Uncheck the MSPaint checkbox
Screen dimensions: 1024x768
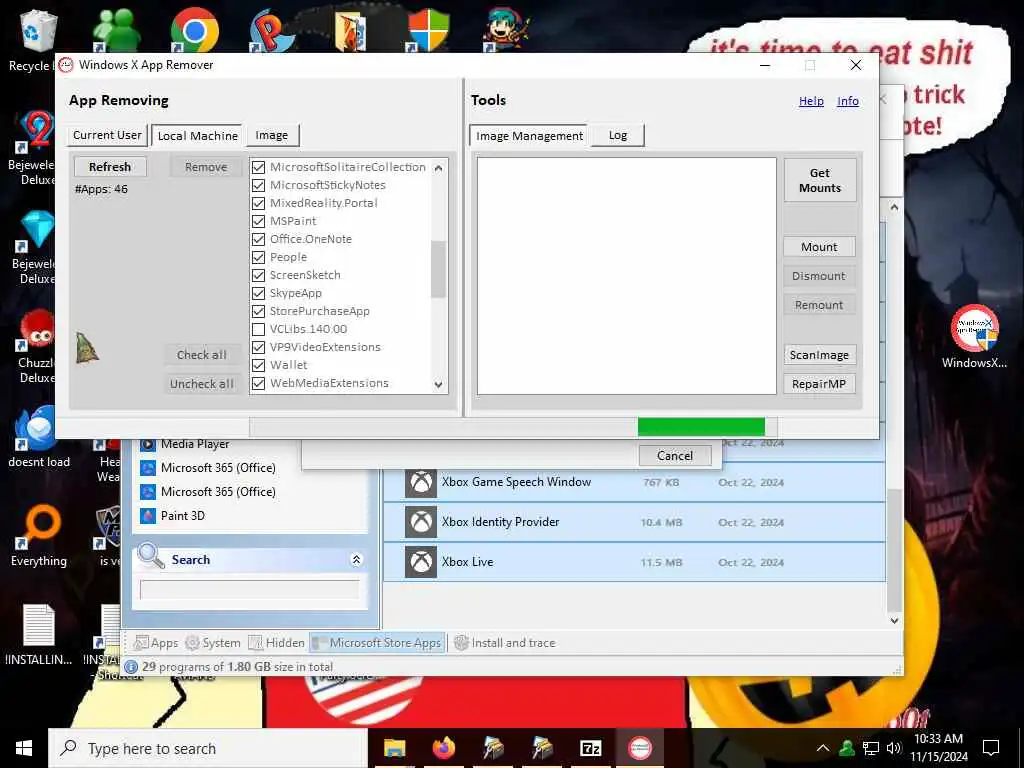click(259, 221)
